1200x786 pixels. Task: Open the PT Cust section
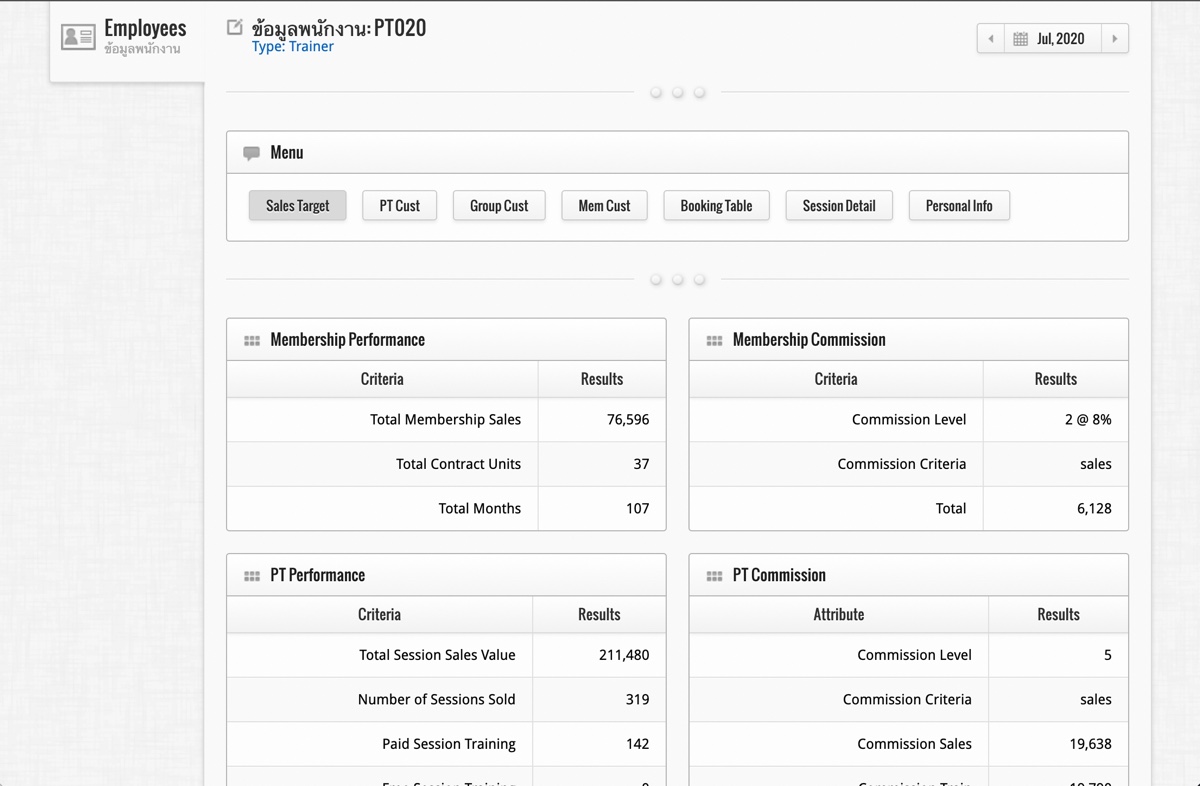(399, 206)
